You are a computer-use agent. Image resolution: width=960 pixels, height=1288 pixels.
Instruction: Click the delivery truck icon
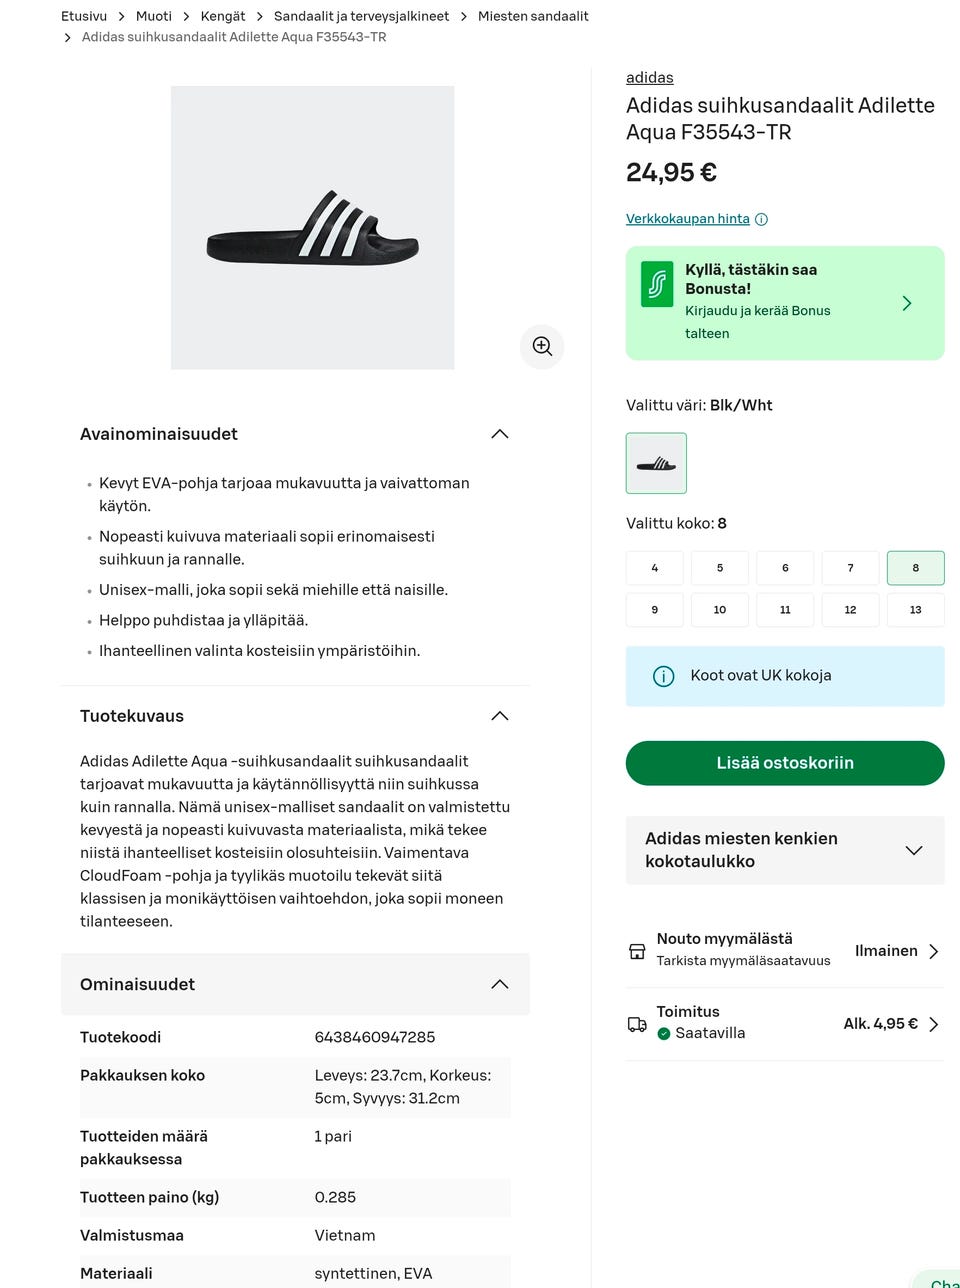[637, 1024]
